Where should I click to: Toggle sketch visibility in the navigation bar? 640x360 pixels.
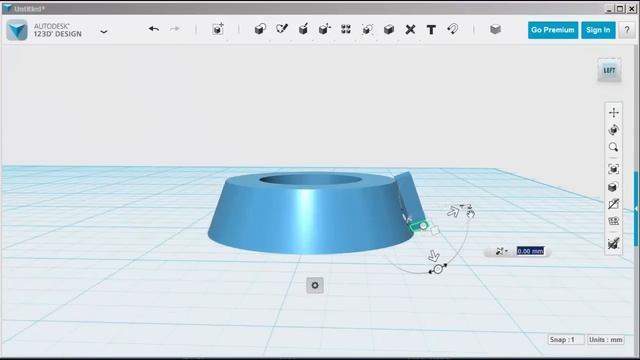click(613, 204)
